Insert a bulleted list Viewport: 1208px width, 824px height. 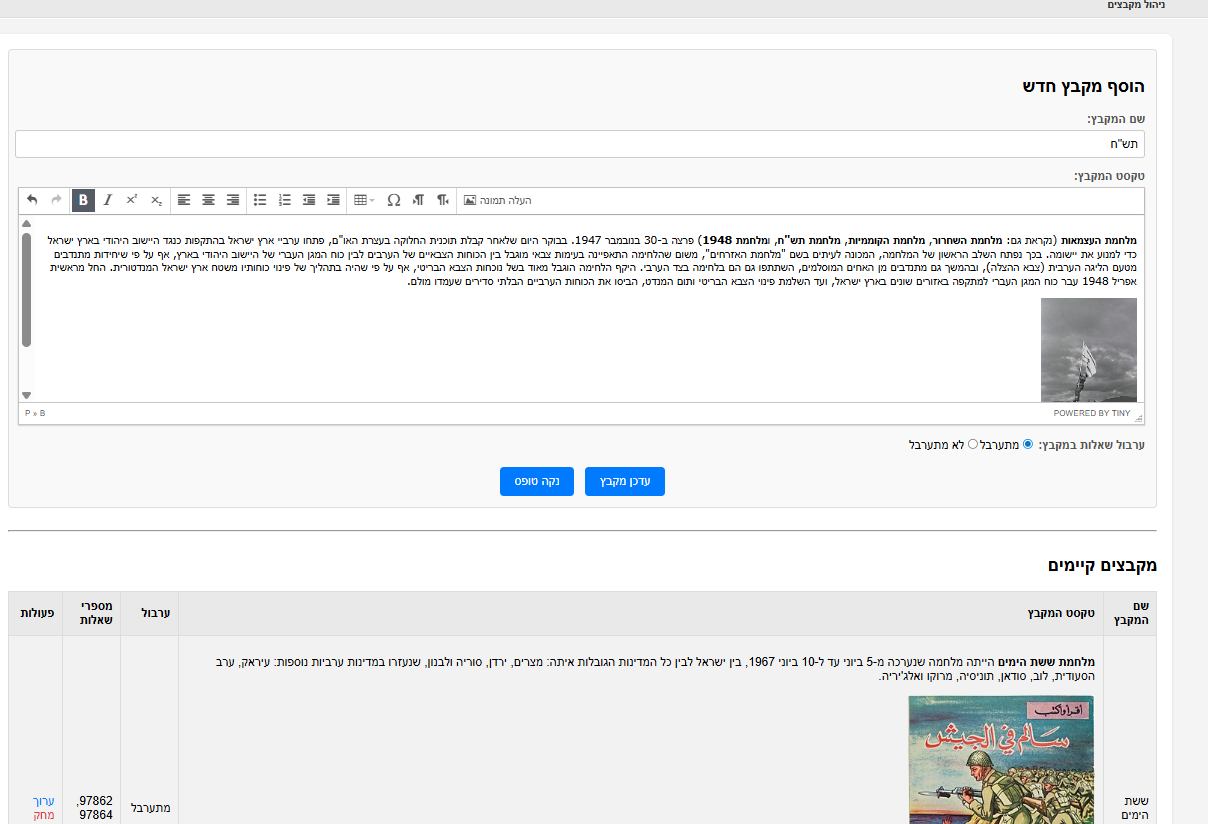[x=260, y=200]
